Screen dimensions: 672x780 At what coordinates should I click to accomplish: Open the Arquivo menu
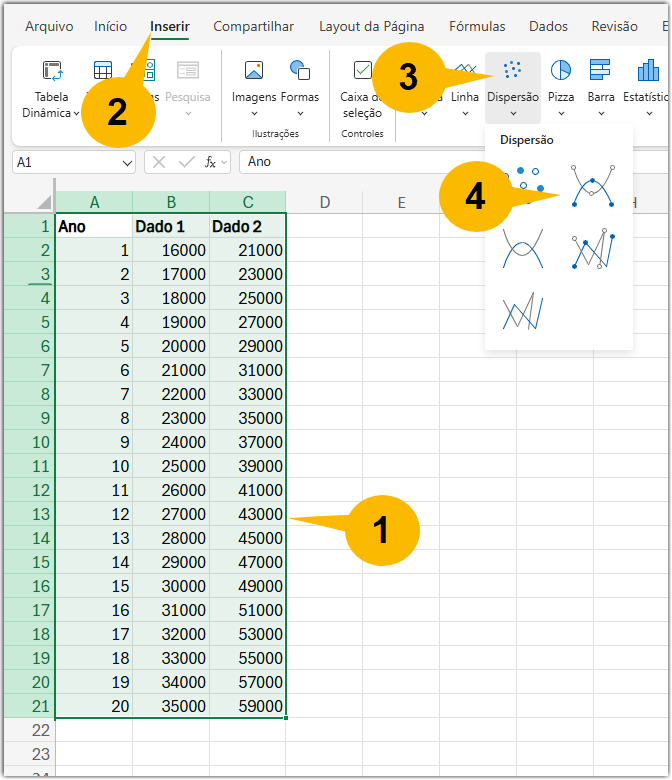pos(48,27)
